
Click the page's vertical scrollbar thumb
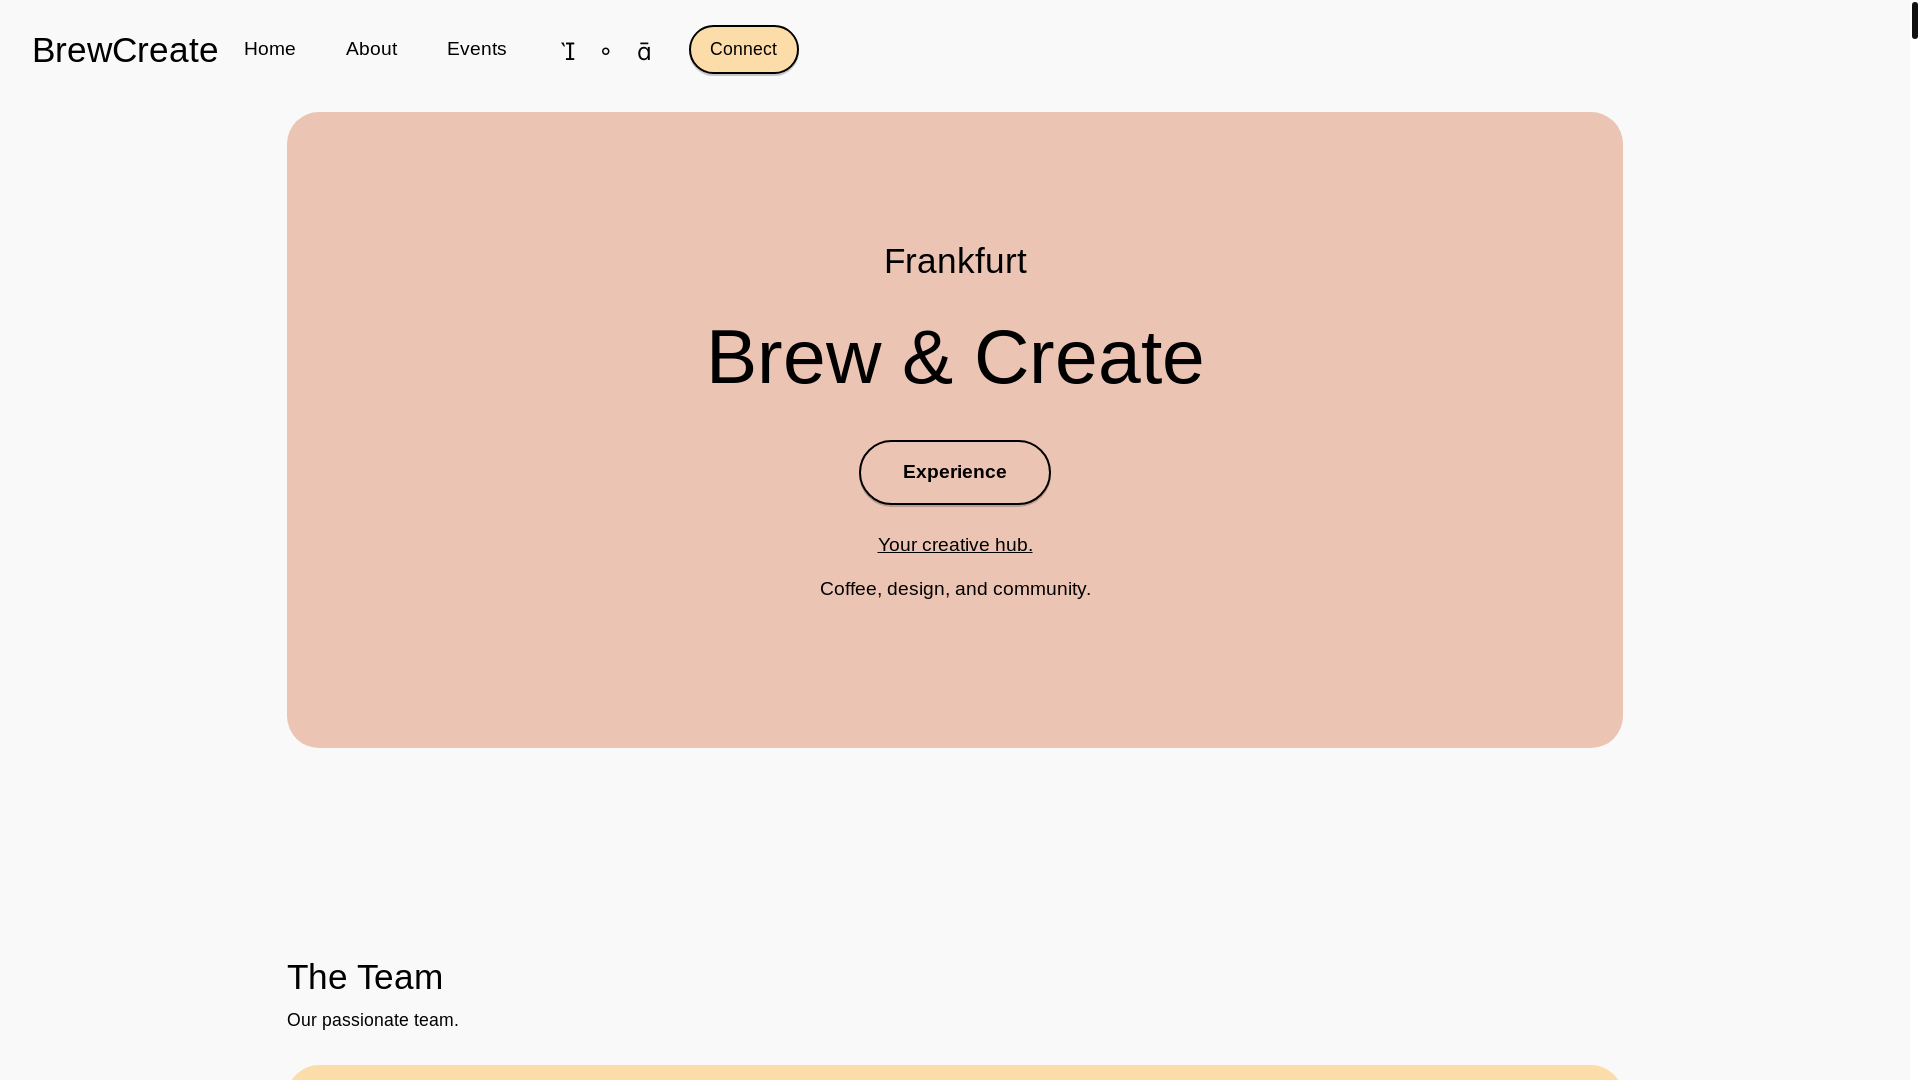tap(1915, 20)
